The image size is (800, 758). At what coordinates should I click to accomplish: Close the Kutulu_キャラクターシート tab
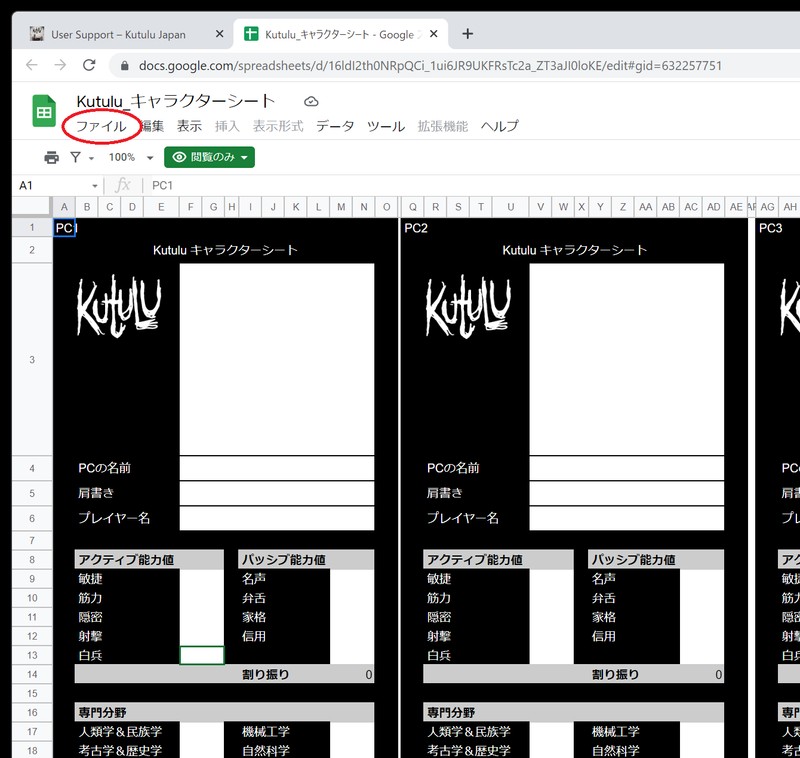click(434, 34)
